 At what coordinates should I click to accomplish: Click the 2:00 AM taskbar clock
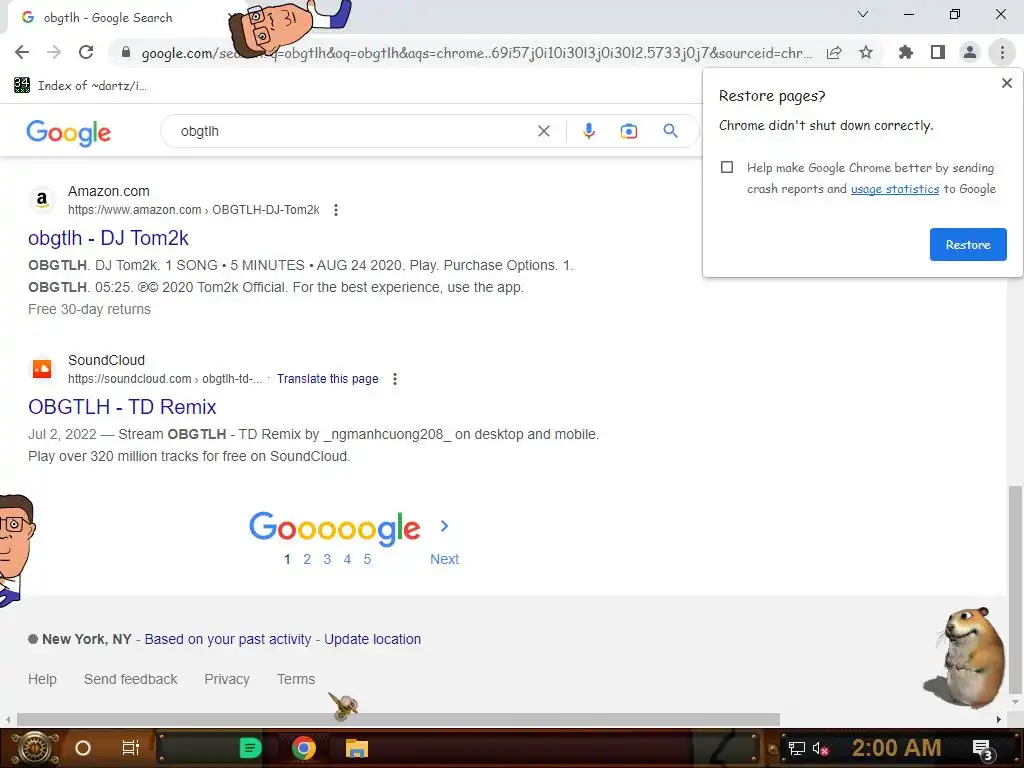896,748
